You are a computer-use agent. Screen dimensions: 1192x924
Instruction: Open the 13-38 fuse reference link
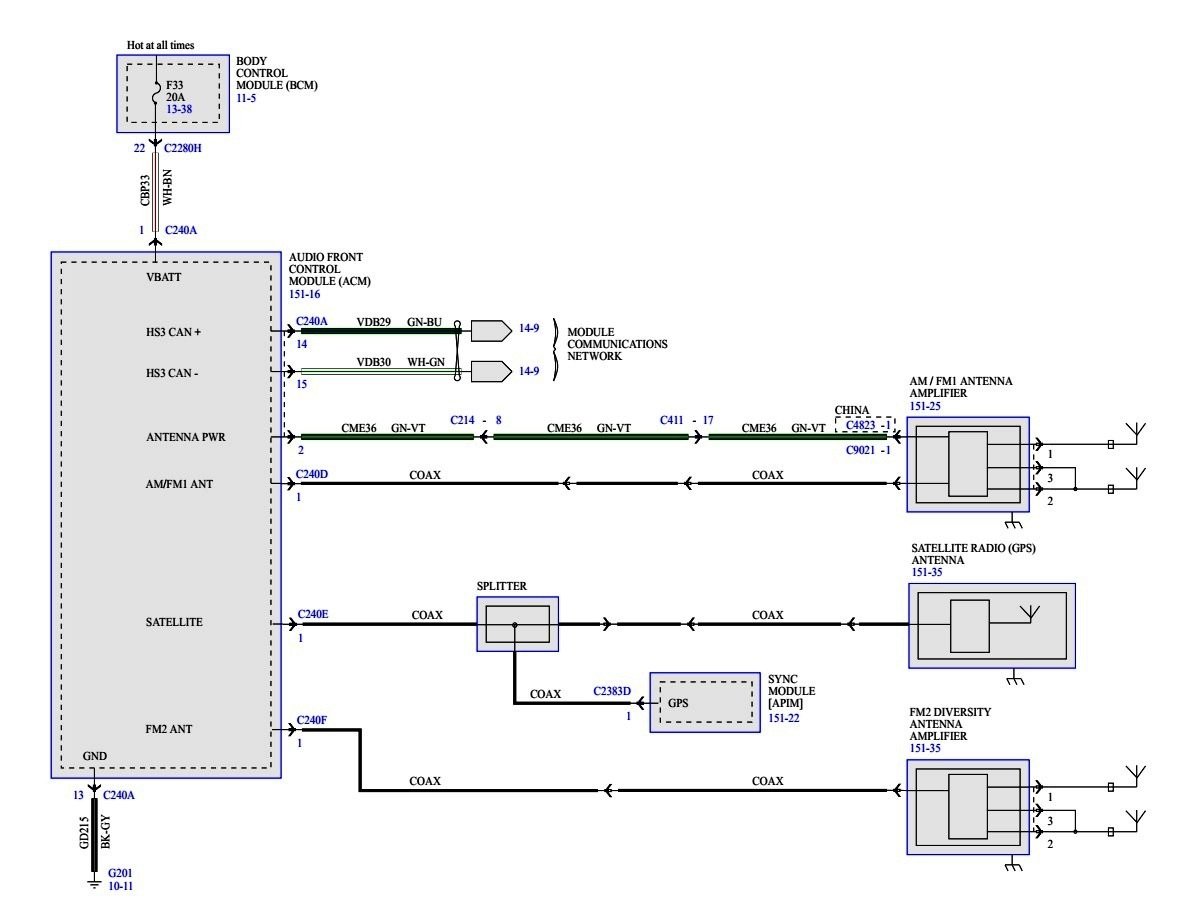click(180, 110)
